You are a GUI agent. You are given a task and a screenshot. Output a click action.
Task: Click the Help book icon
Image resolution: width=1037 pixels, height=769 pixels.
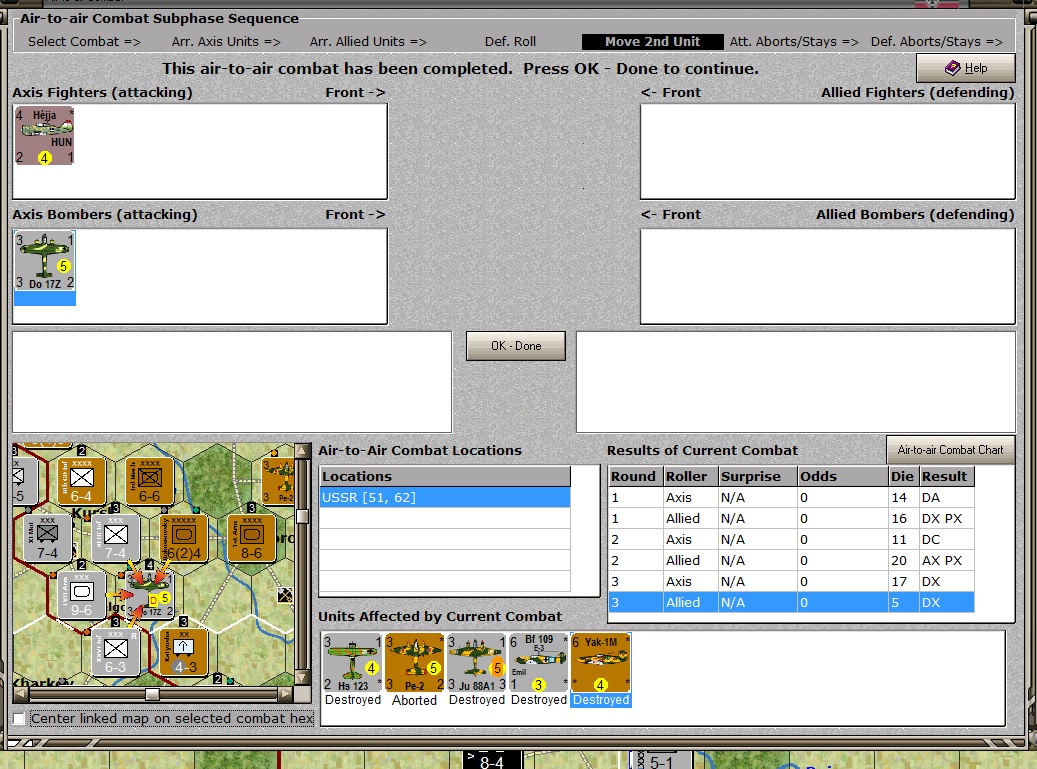(952, 67)
